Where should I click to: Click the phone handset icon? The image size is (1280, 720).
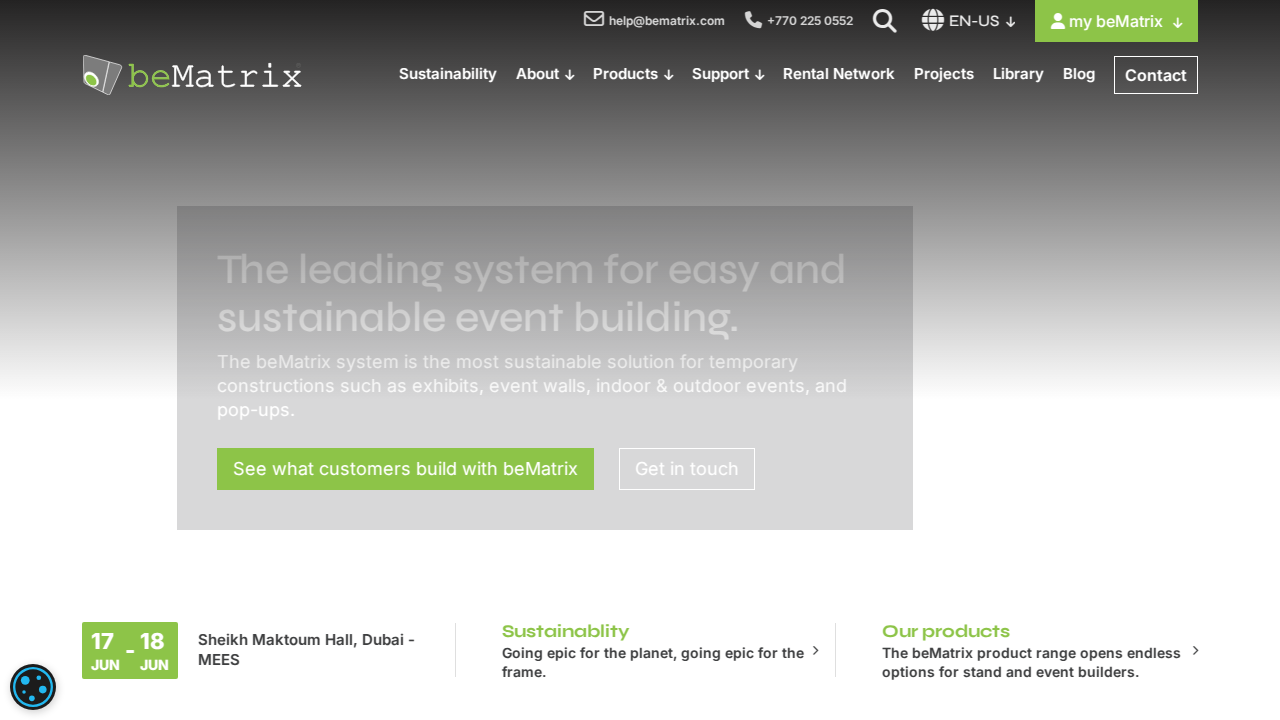coord(753,19)
